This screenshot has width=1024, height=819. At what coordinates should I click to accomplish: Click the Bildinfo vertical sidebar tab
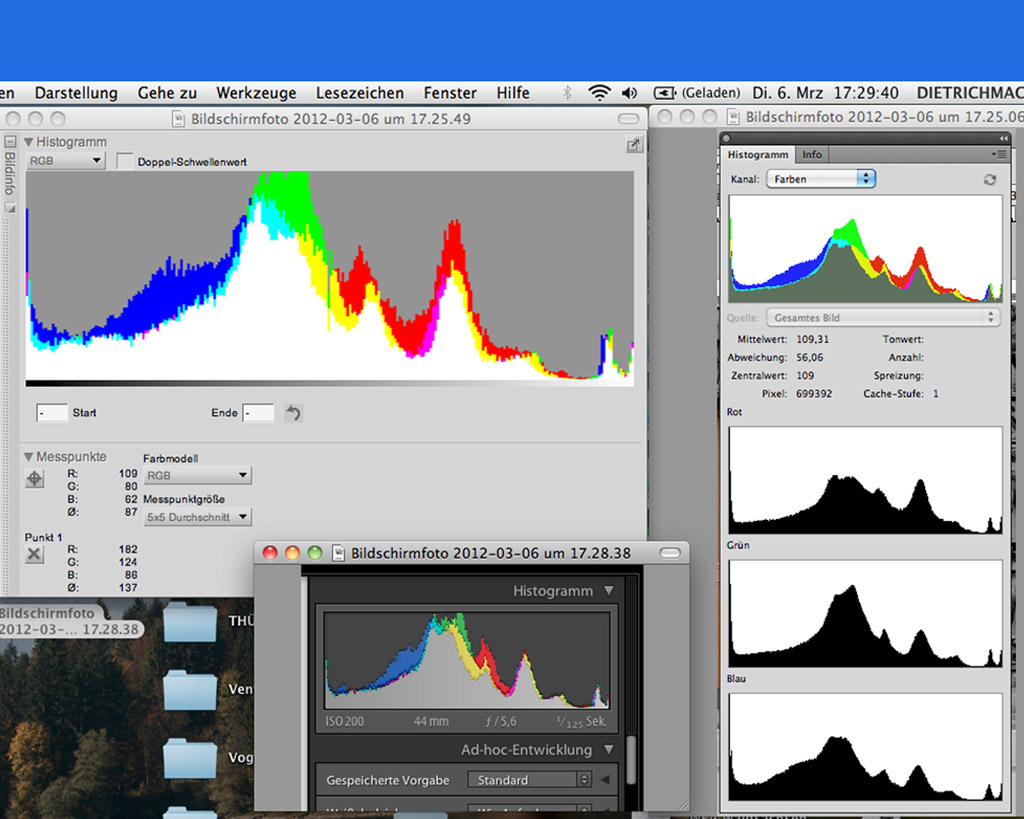[x=10, y=173]
